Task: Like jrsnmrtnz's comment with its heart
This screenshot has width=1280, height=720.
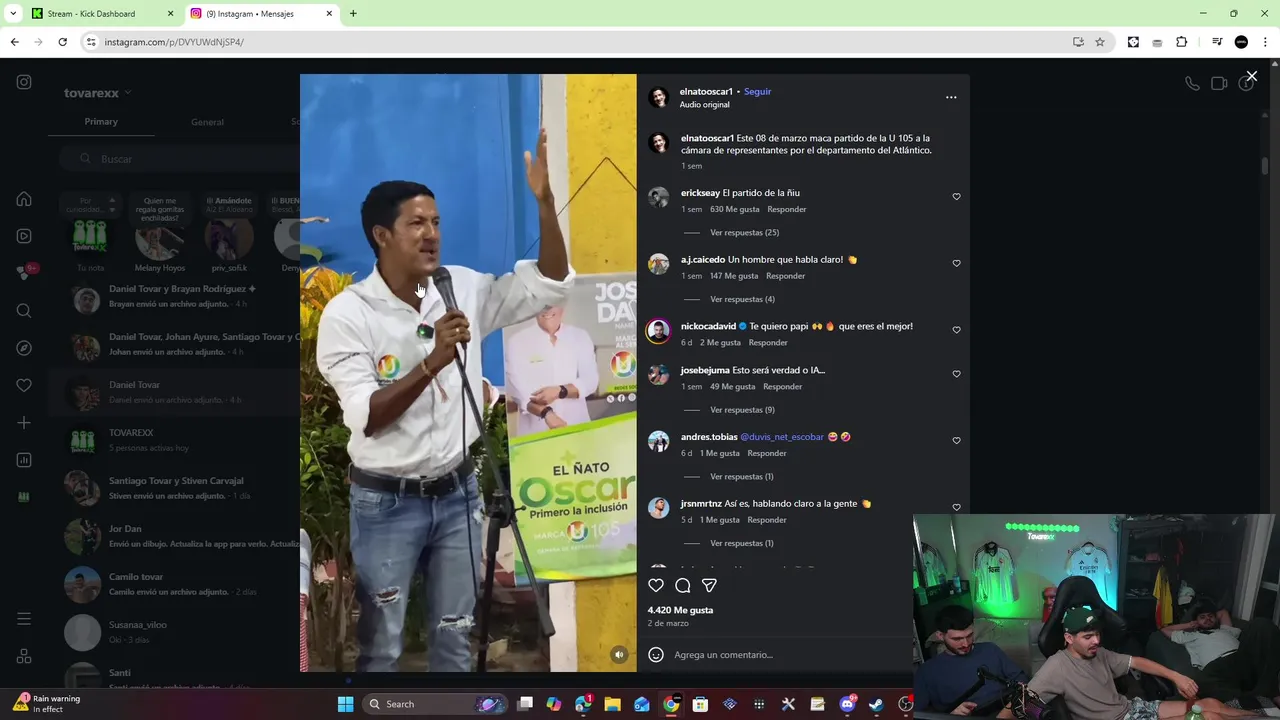Action: point(956,507)
